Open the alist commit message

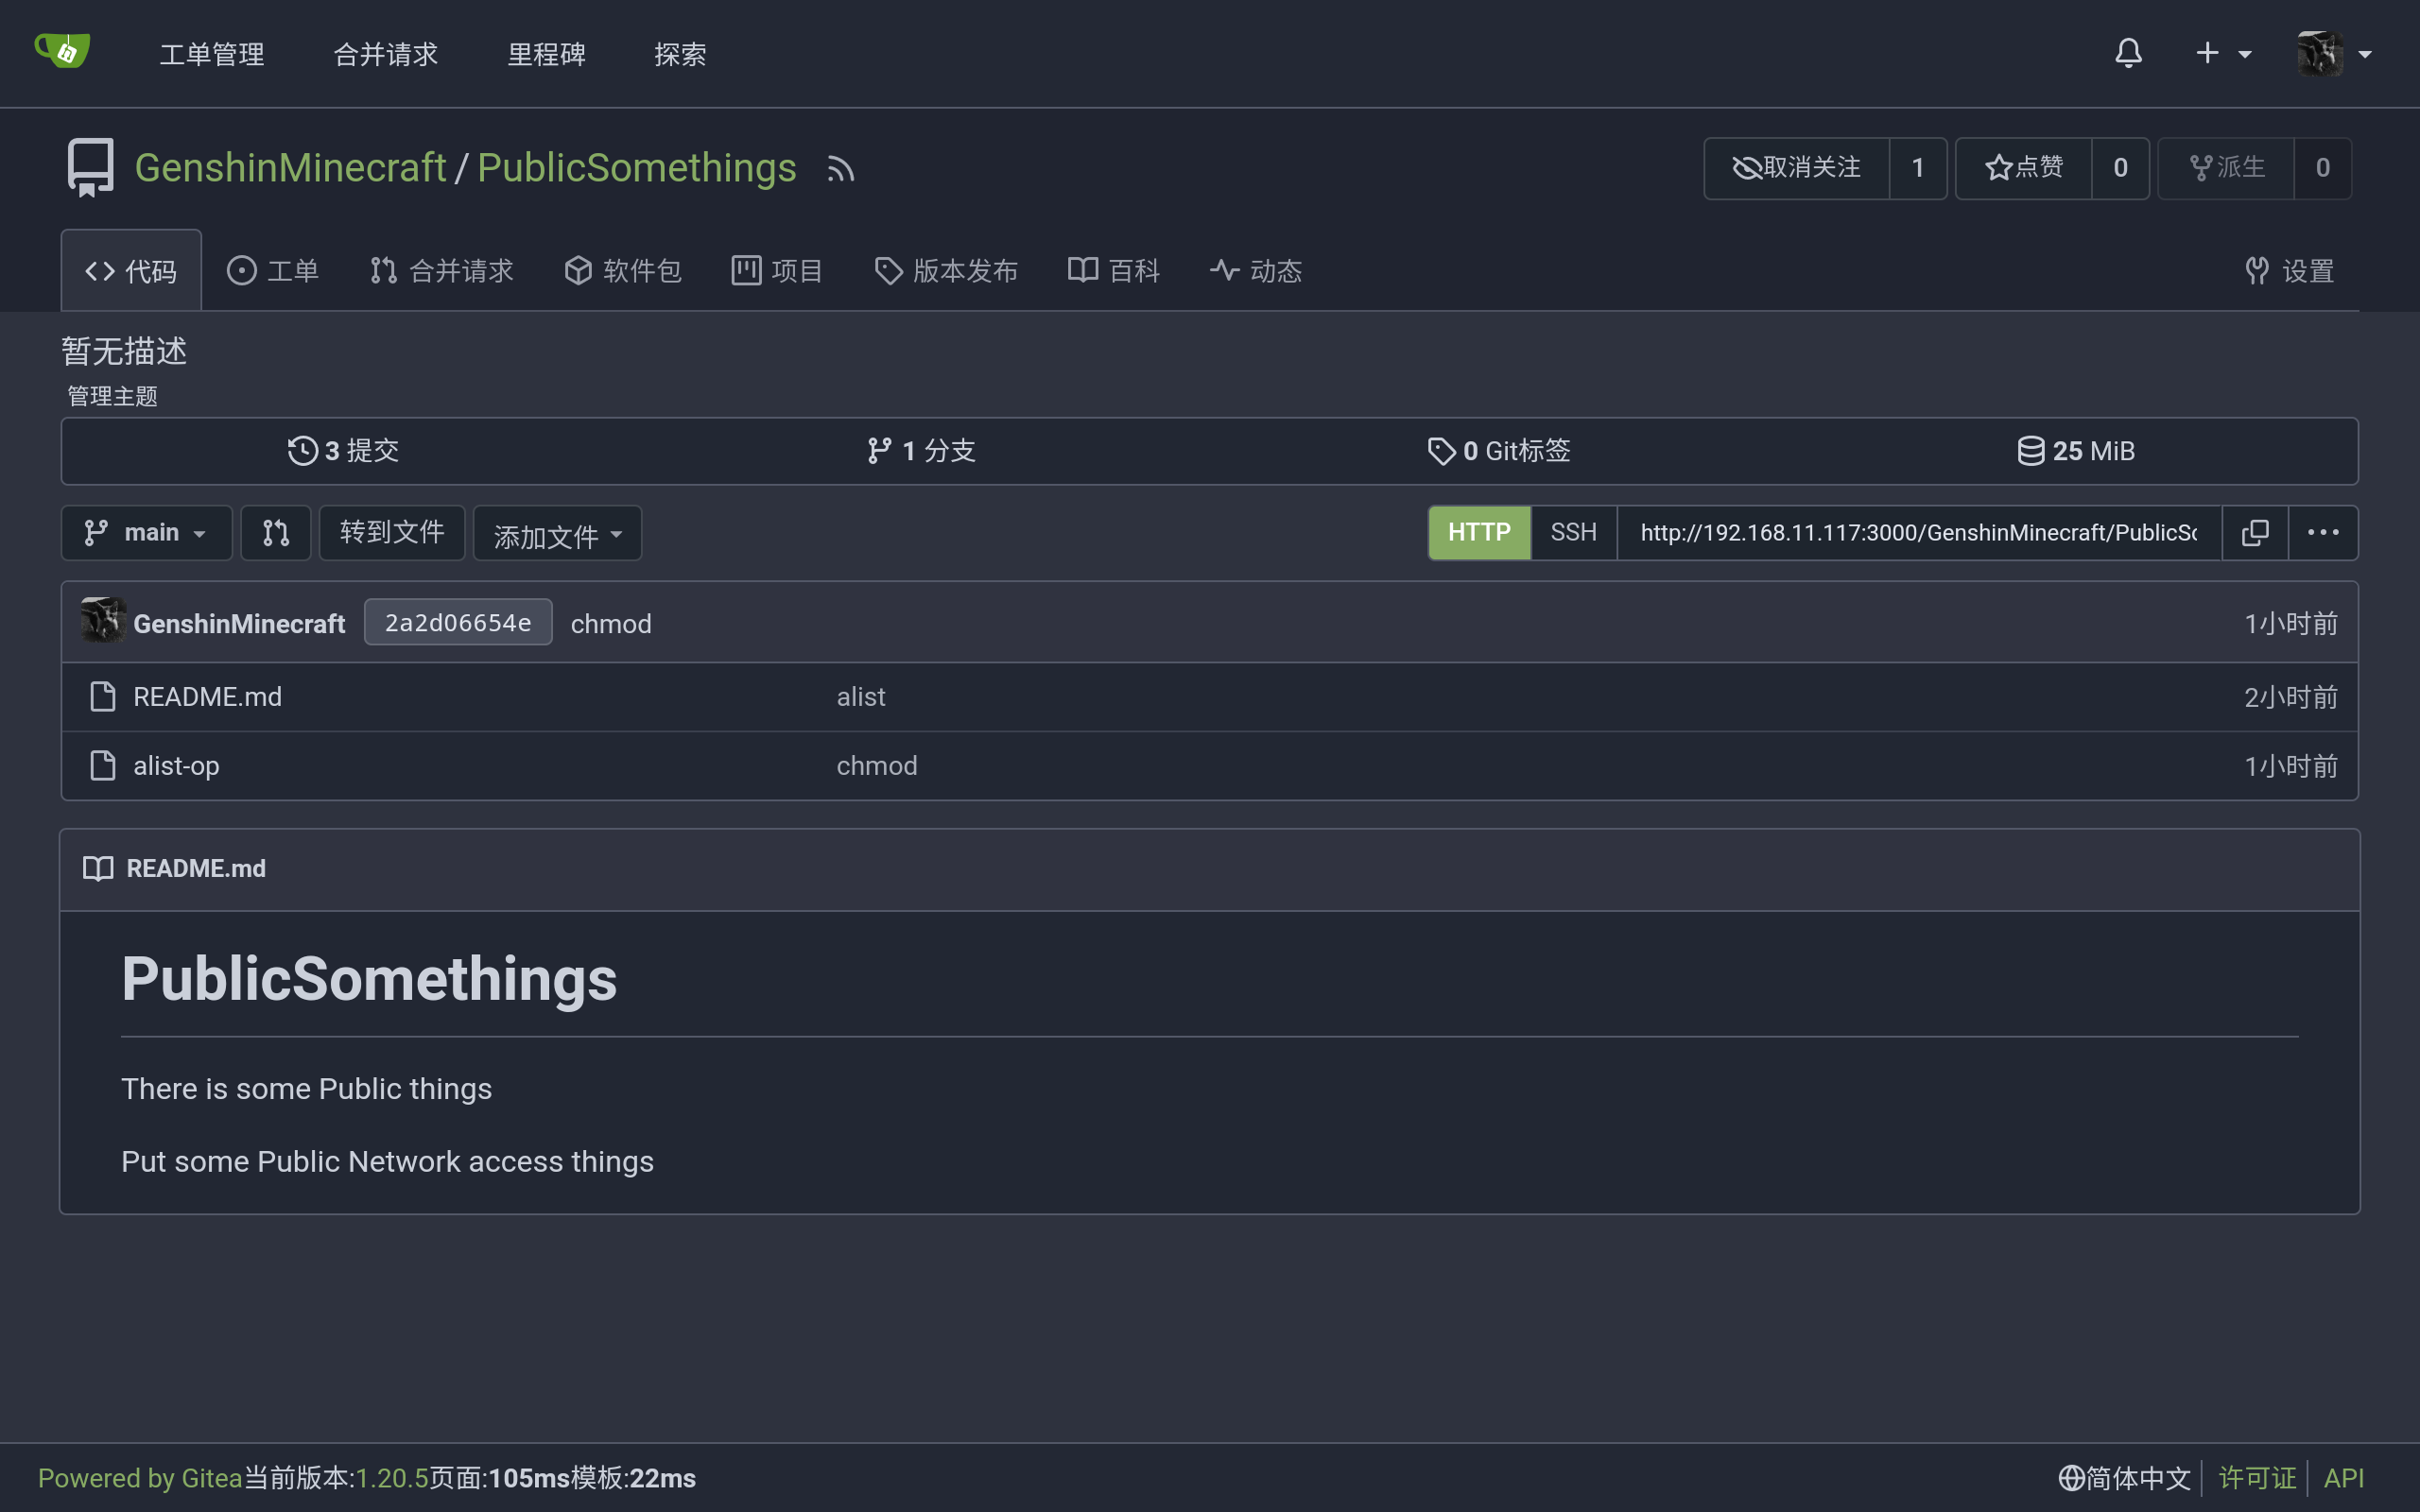861,697
